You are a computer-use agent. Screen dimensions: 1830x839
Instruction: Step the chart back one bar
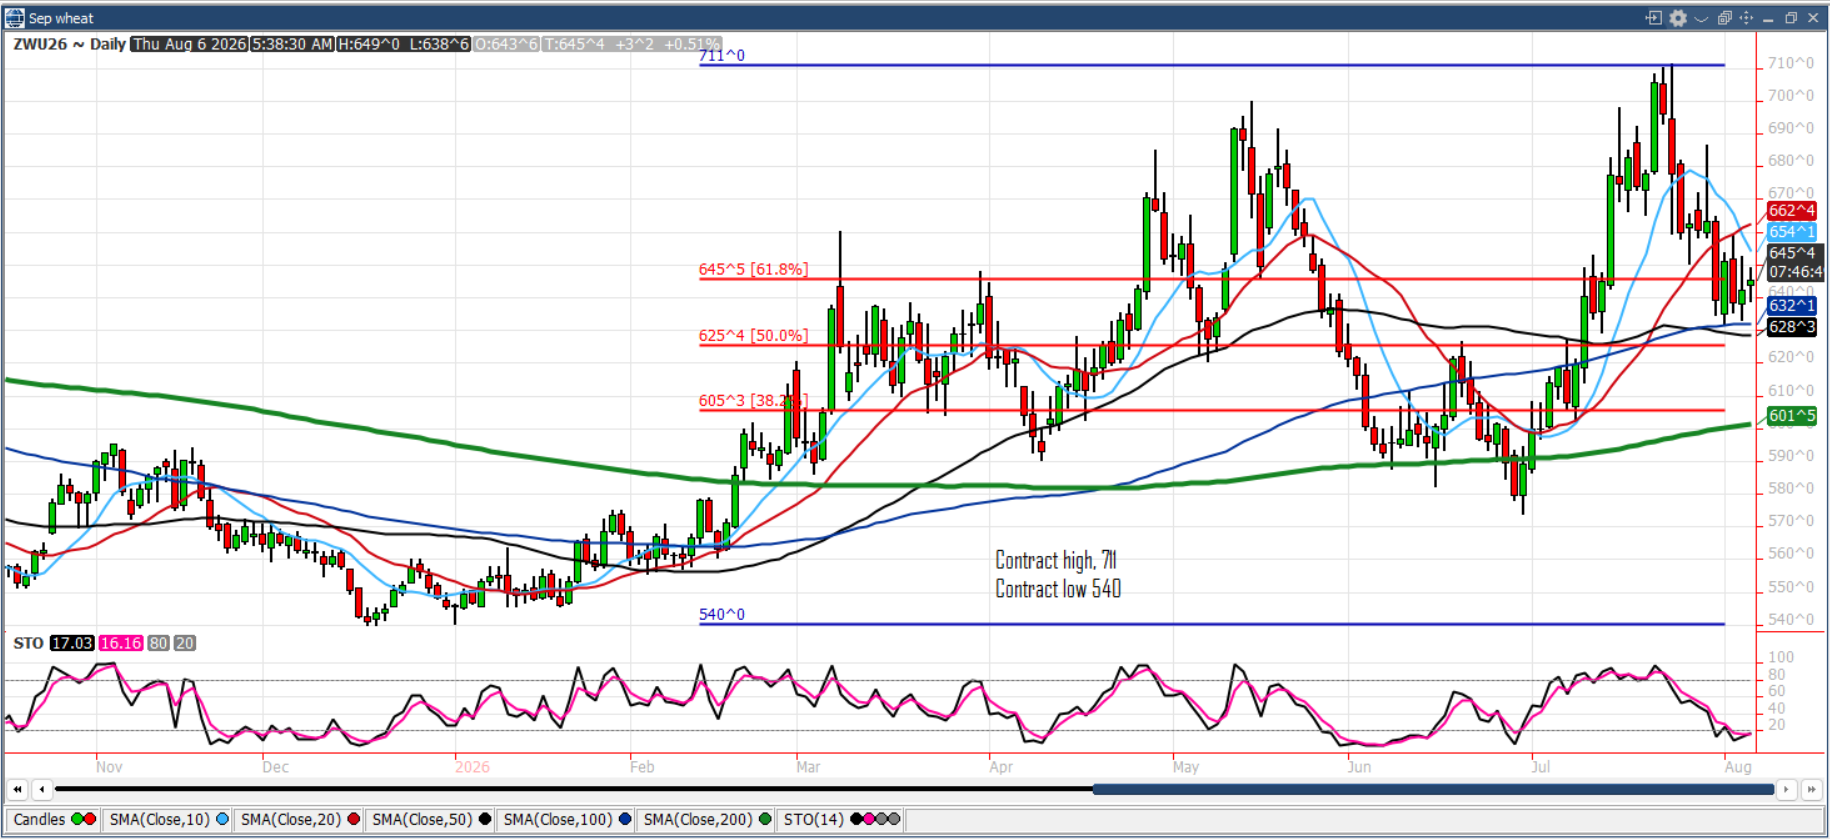pos(41,790)
